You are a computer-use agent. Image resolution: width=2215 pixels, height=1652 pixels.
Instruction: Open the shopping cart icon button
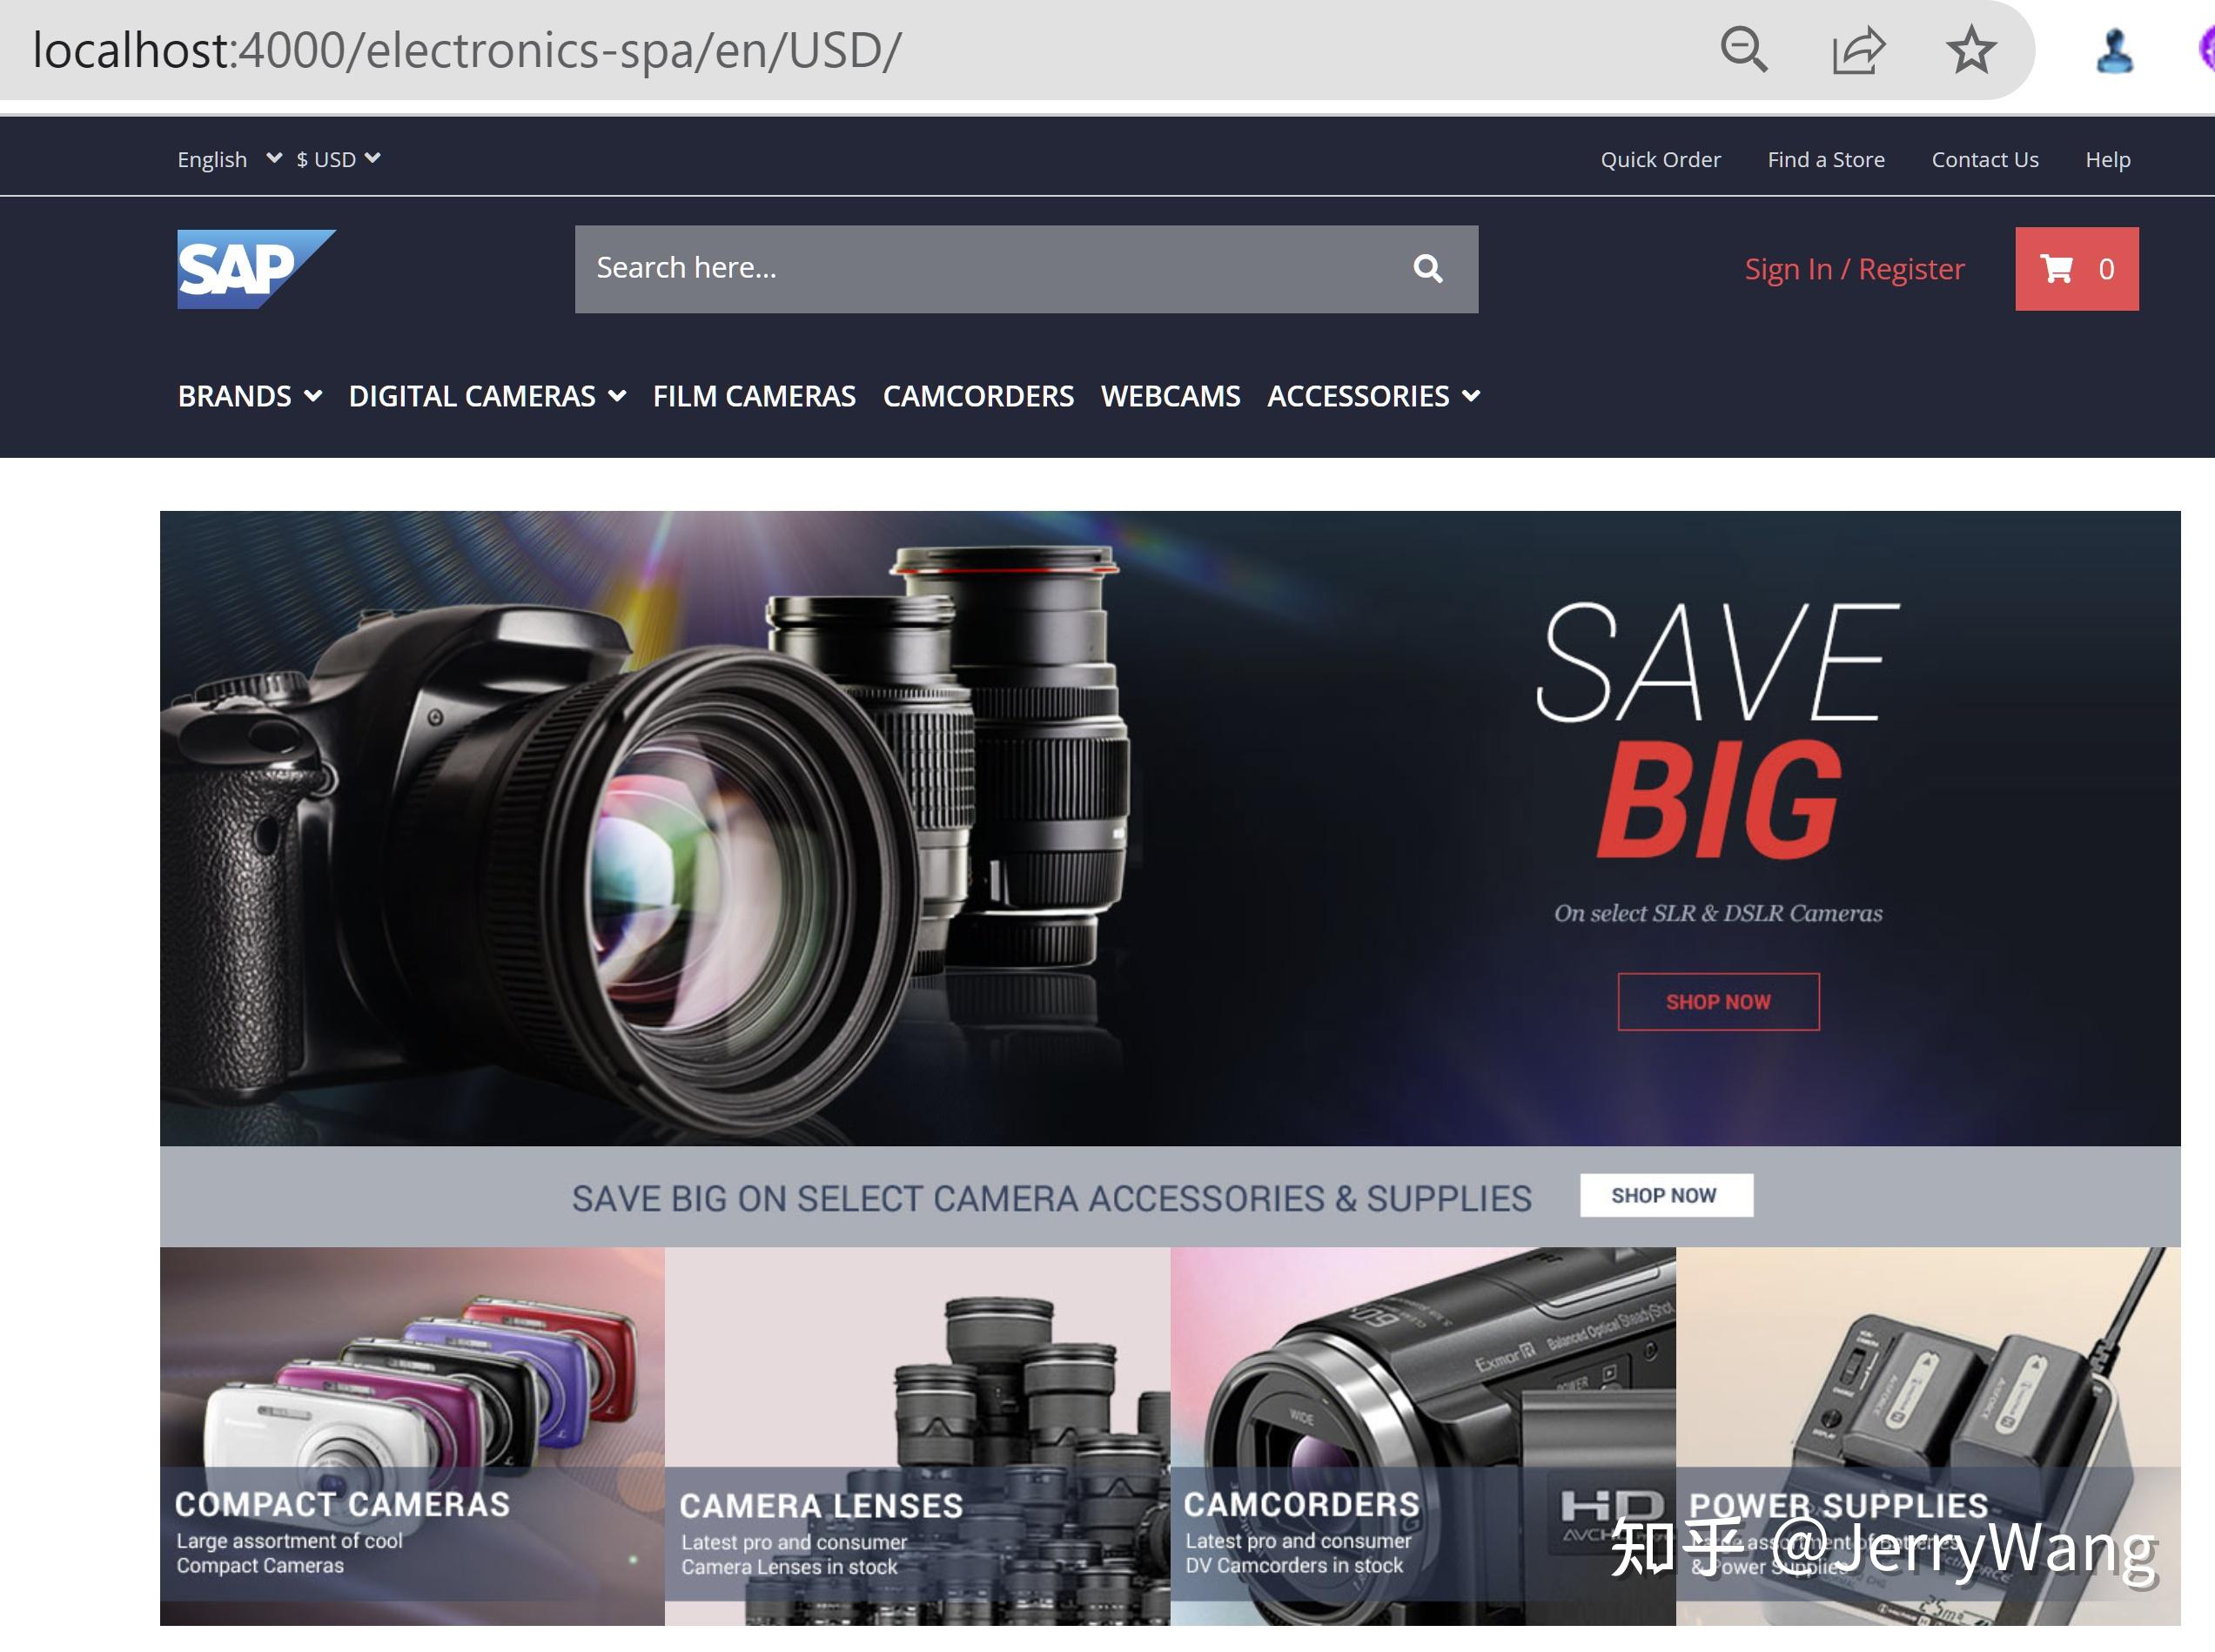point(2076,269)
